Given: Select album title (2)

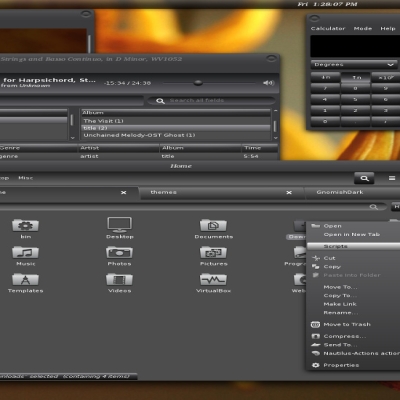Looking at the screenshot, I should pyautogui.click(x=176, y=128).
